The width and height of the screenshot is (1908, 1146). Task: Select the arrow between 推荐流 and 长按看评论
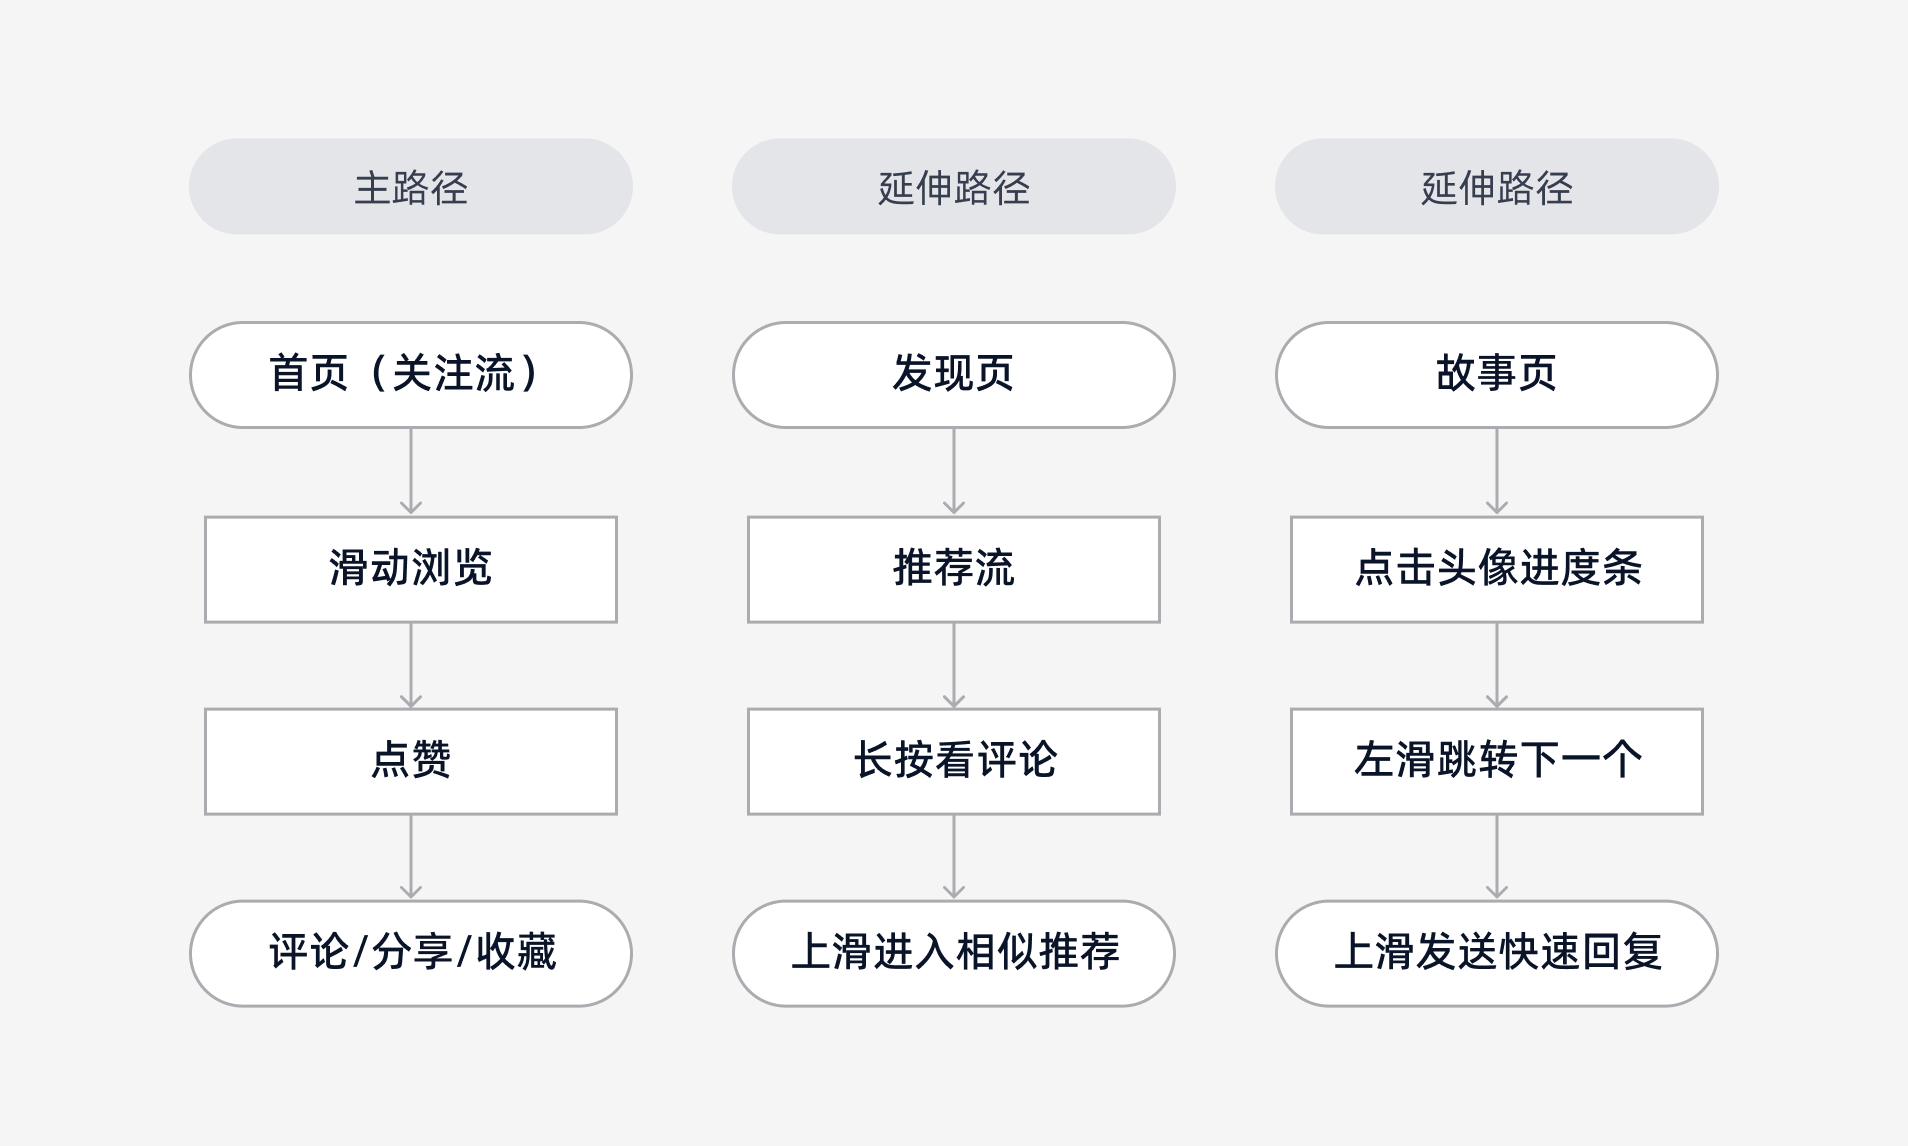coord(953,665)
